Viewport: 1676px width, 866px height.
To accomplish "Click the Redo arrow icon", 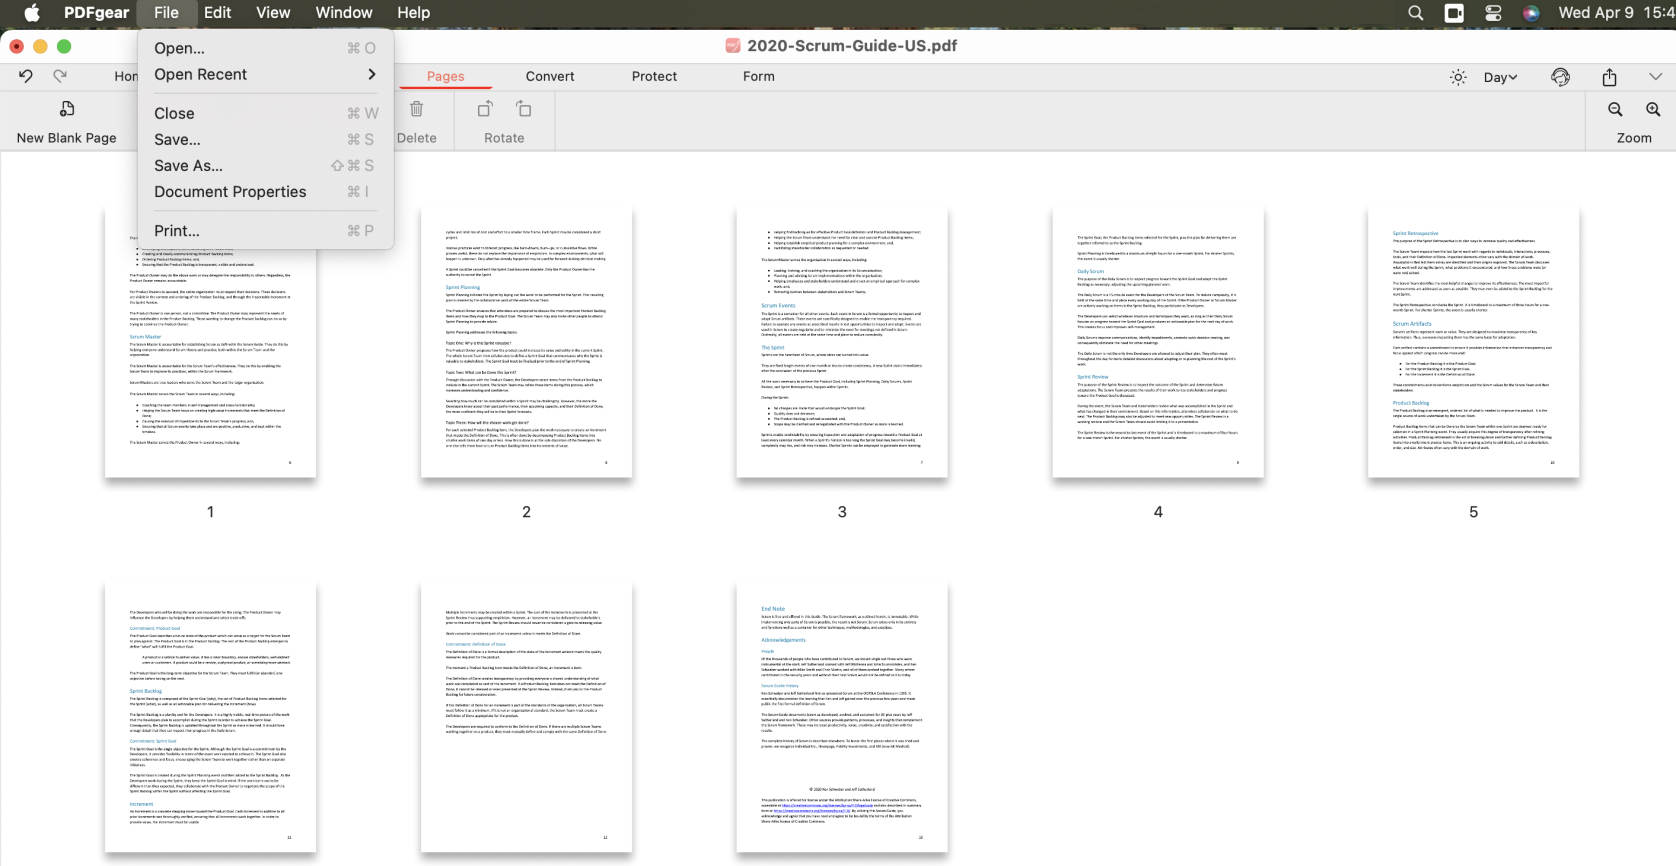I will (x=60, y=76).
